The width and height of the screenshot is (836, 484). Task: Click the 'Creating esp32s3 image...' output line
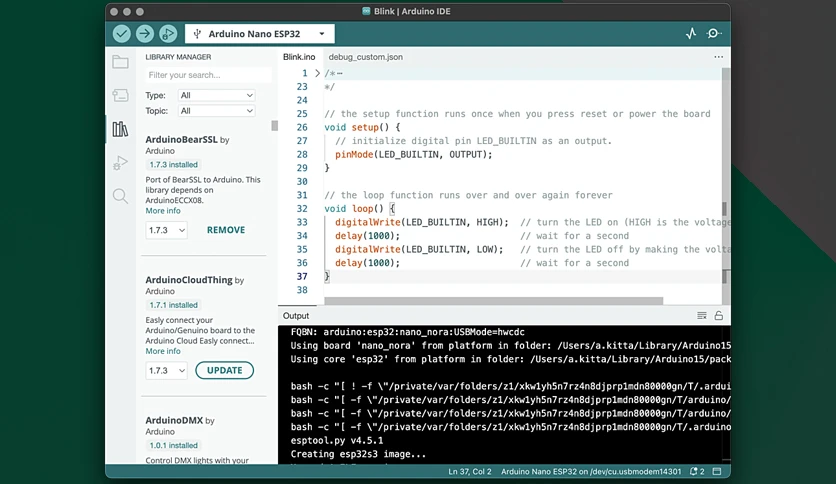(358, 454)
